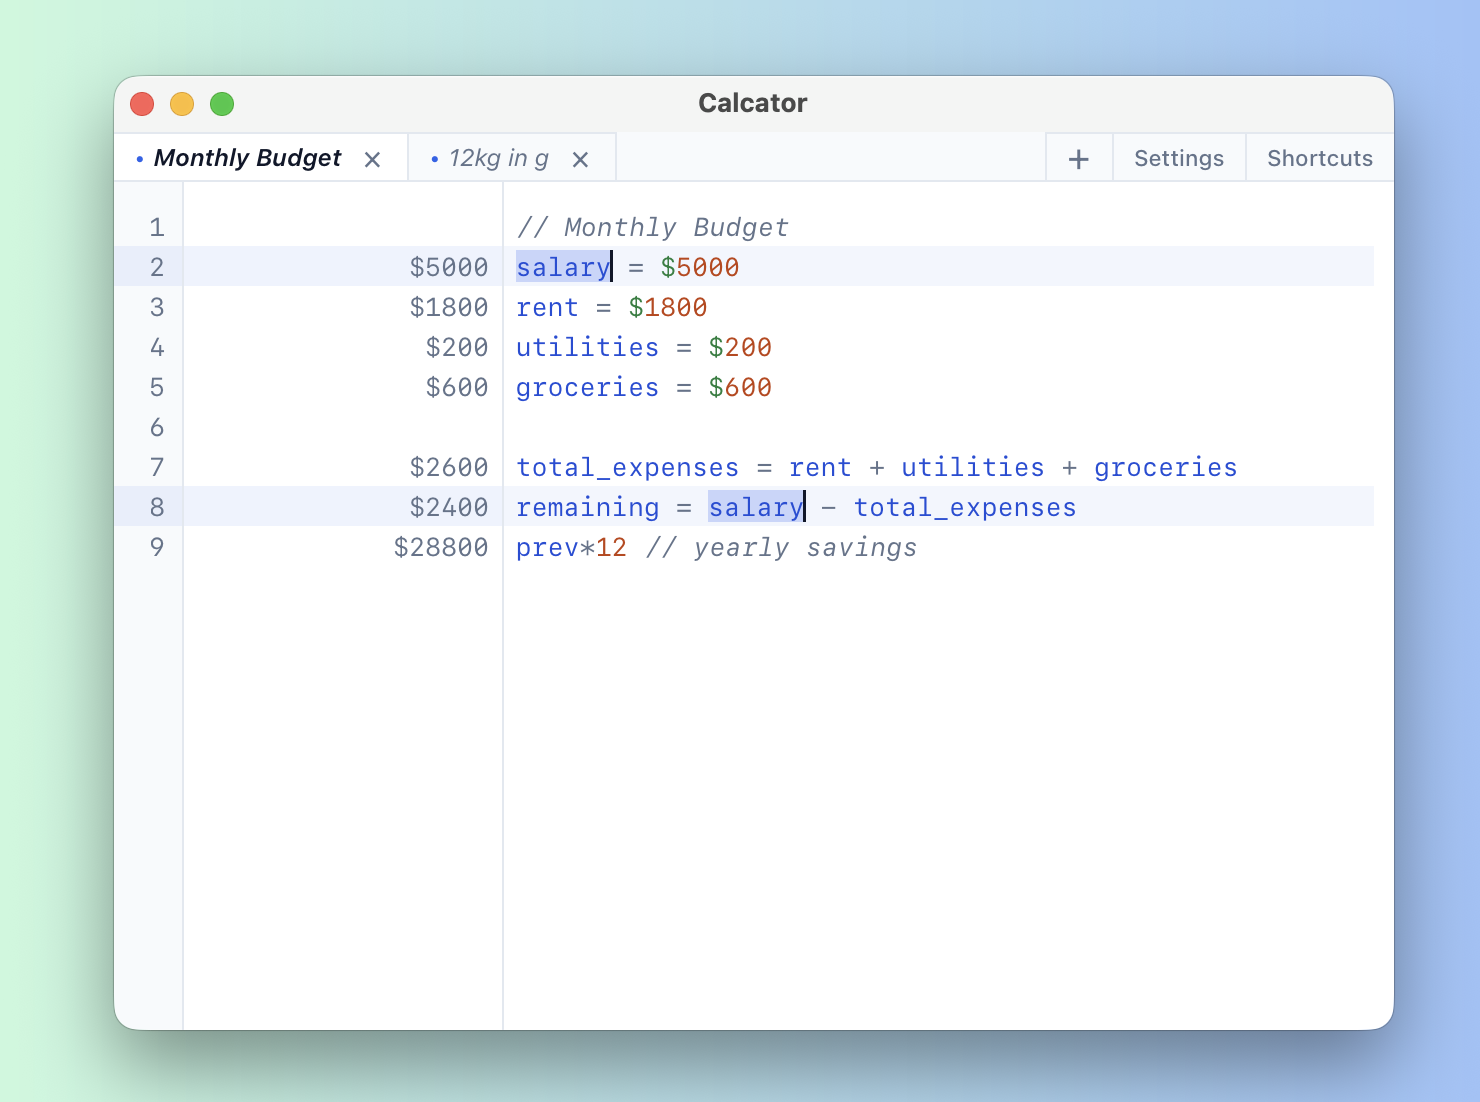Click line number 7 in the gutter
Screen dimensions: 1480x1102
click(157, 467)
